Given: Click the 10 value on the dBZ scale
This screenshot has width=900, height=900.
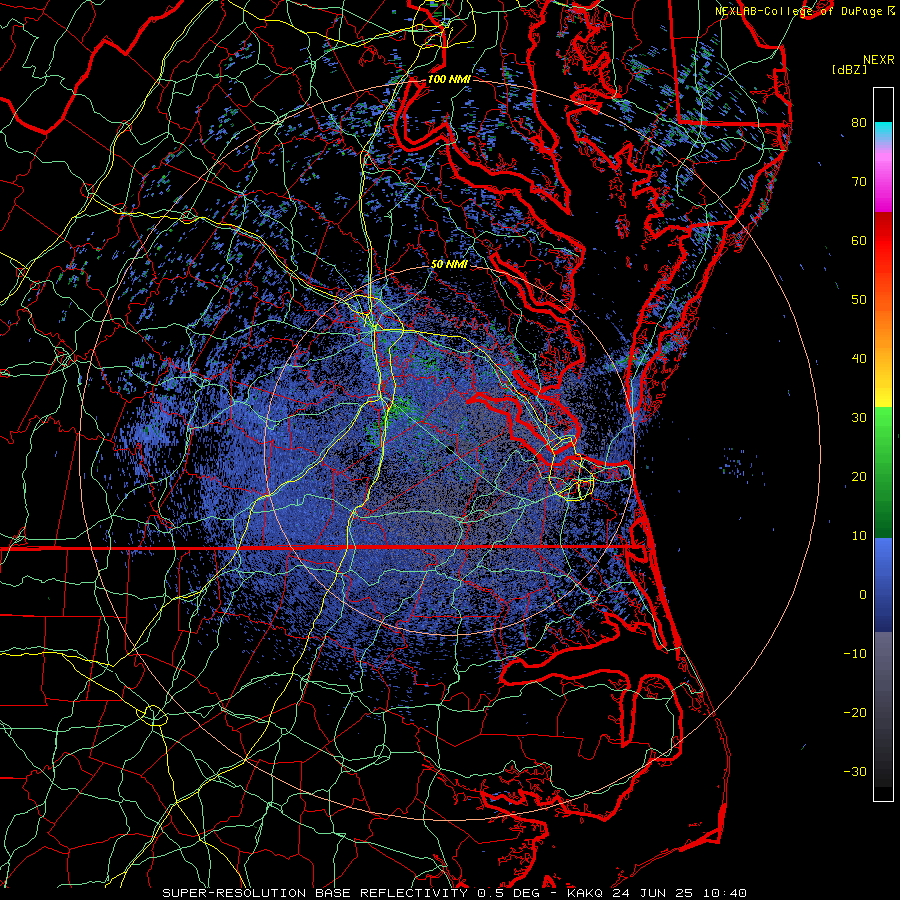Looking at the screenshot, I should click(x=859, y=536).
